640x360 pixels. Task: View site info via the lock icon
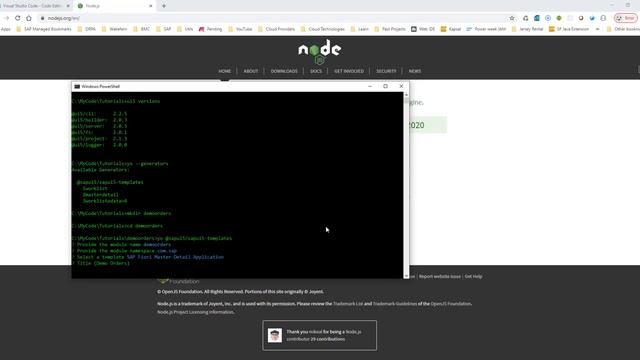(42, 18)
